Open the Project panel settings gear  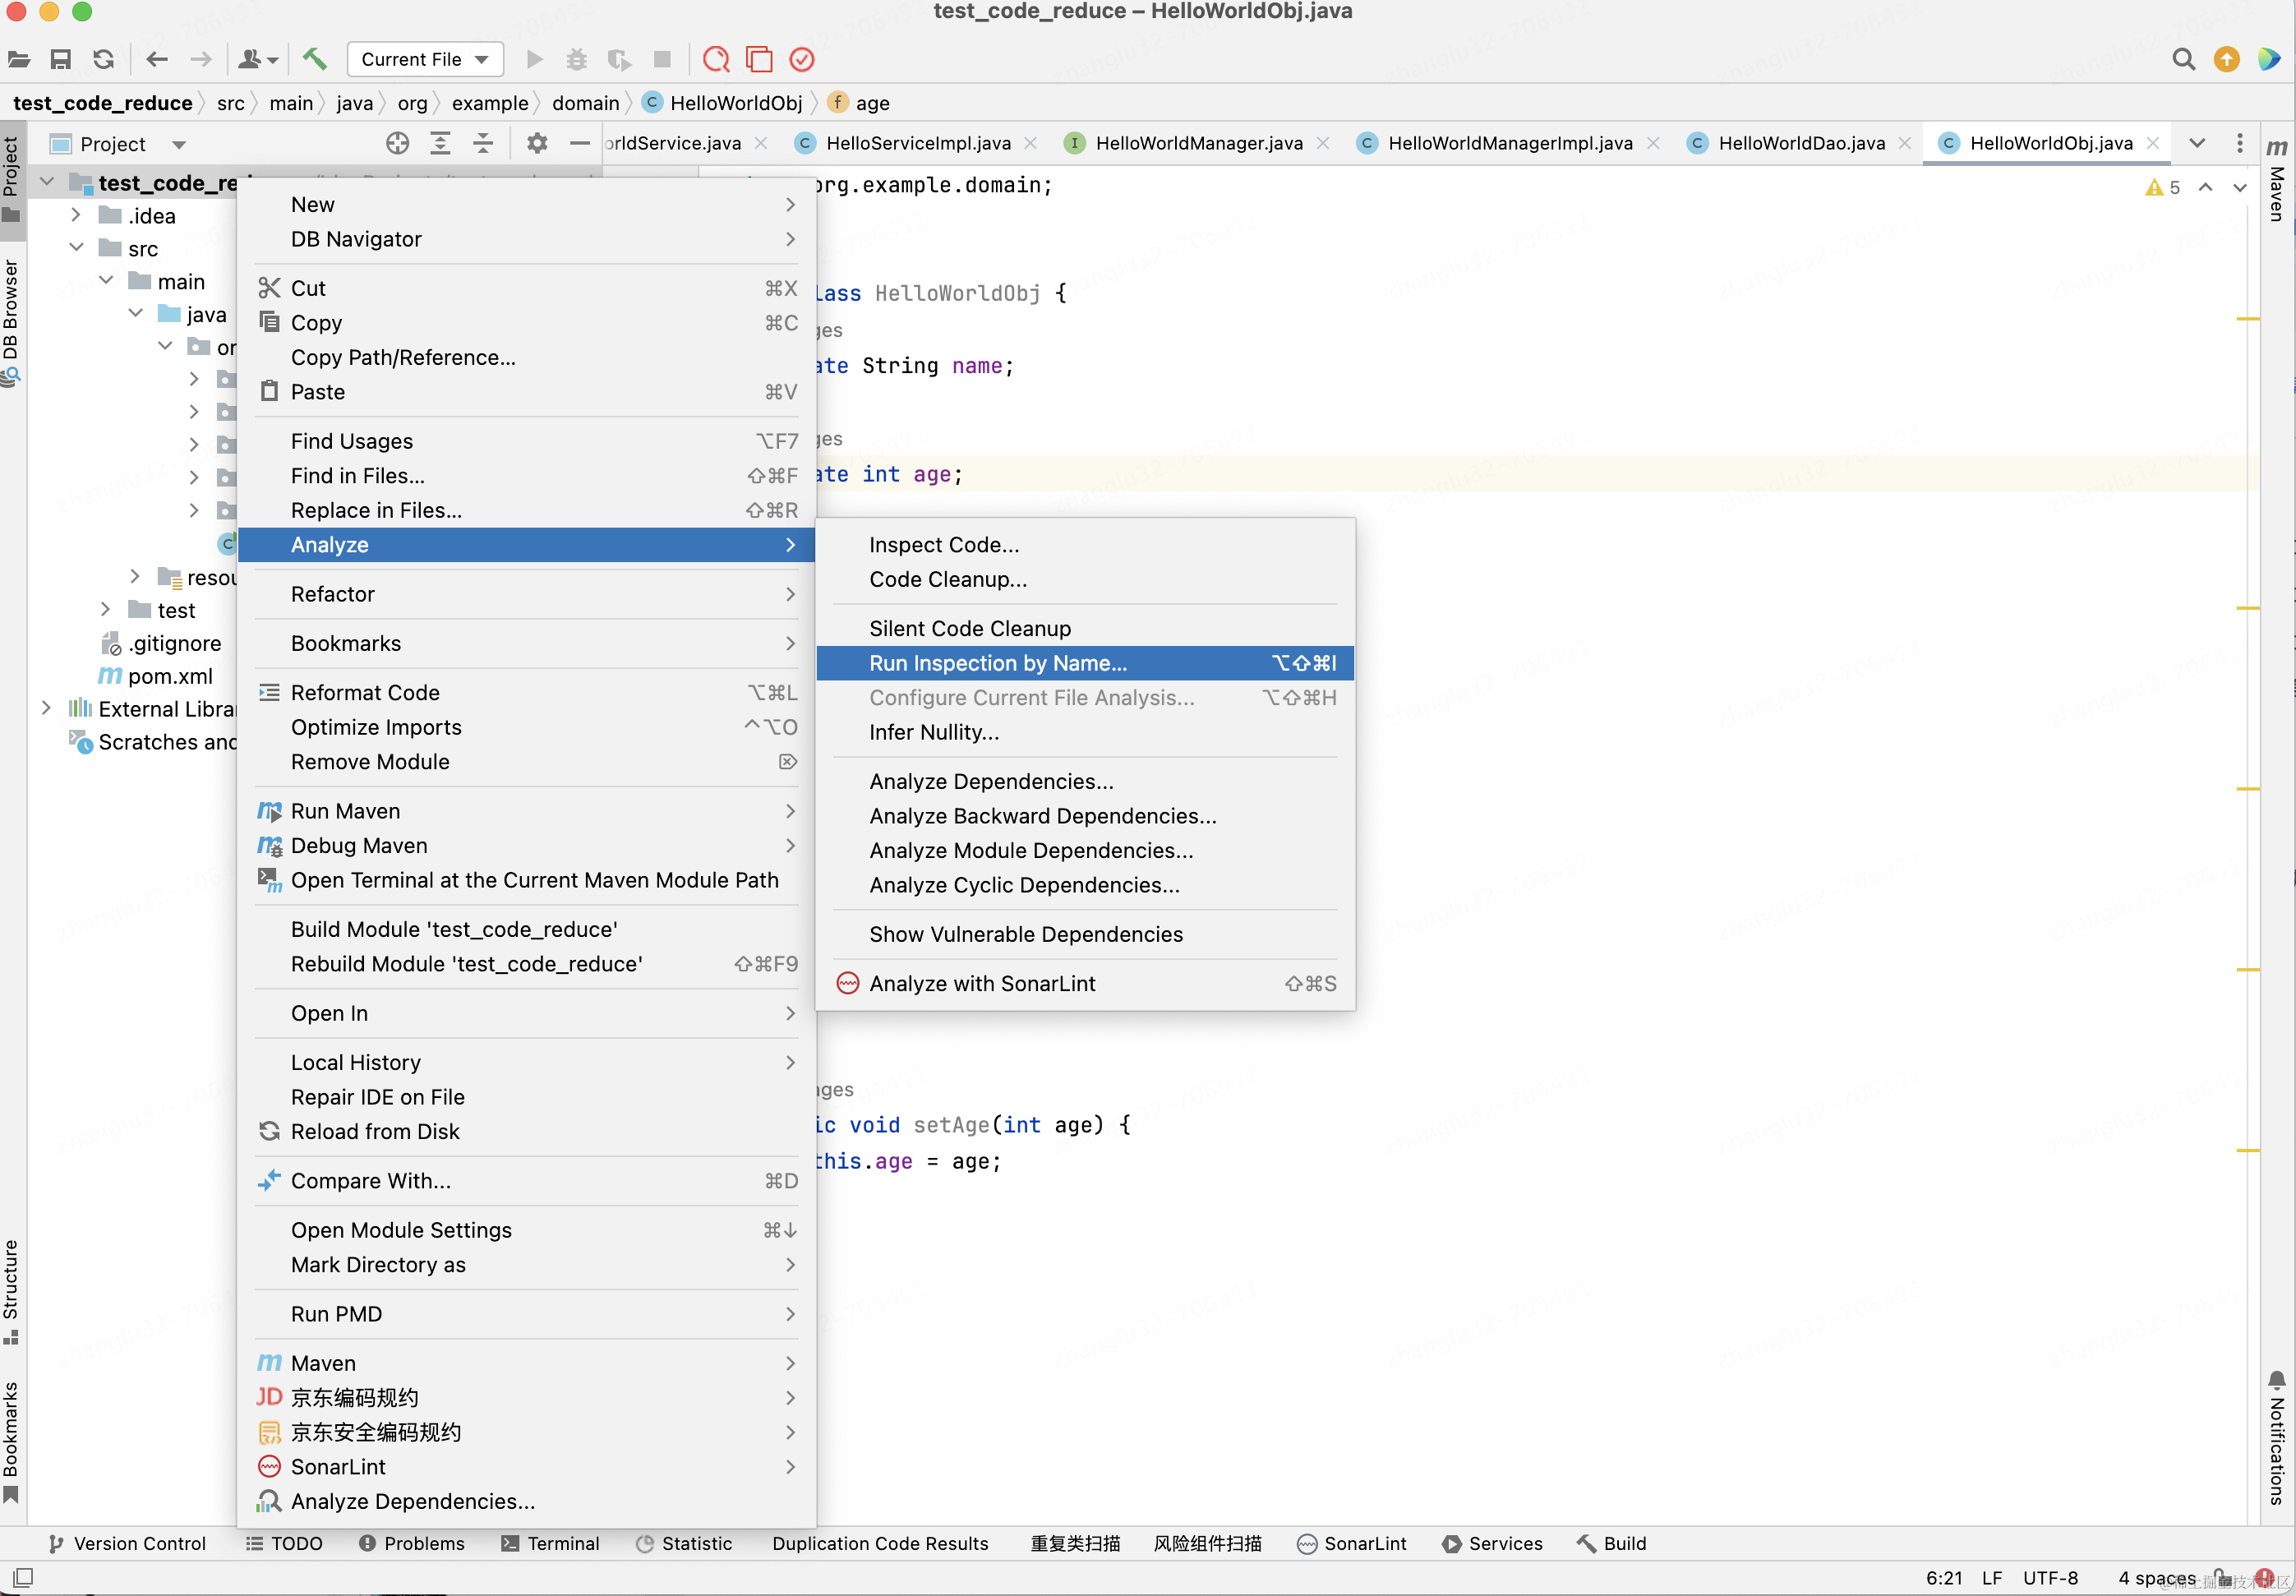pyautogui.click(x=537, y=143)
